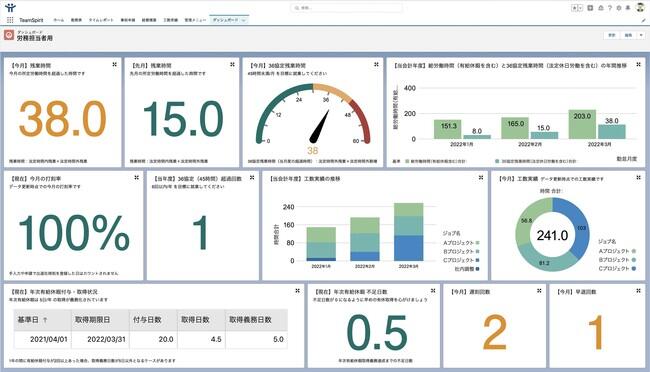Expand the 【今月】36協定残業時間 gauge card
This screenshot has width=650, height=372.
(x=376, y=64)
